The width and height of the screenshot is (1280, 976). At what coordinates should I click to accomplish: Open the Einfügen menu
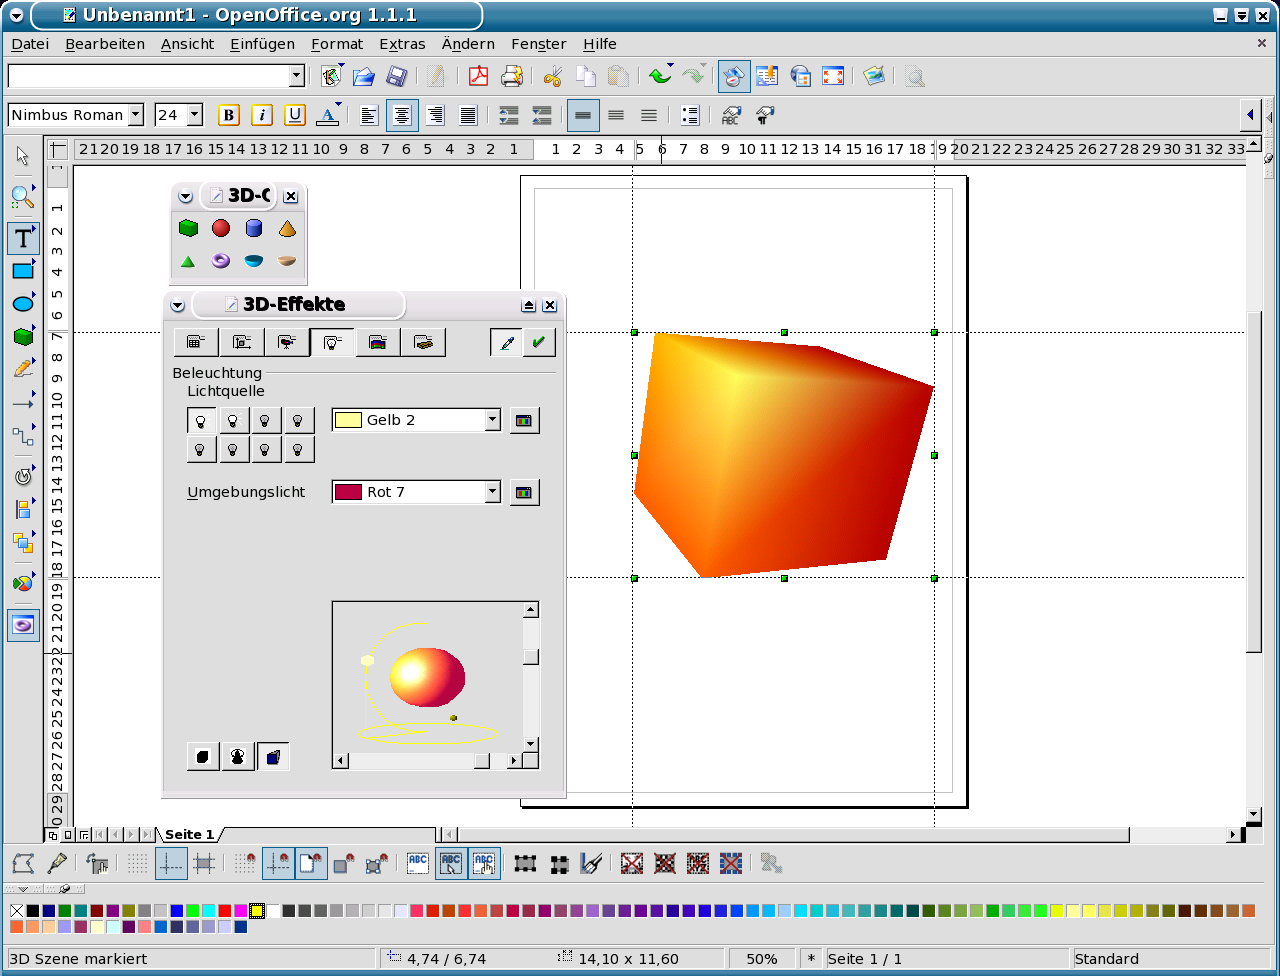click(262, 44)
